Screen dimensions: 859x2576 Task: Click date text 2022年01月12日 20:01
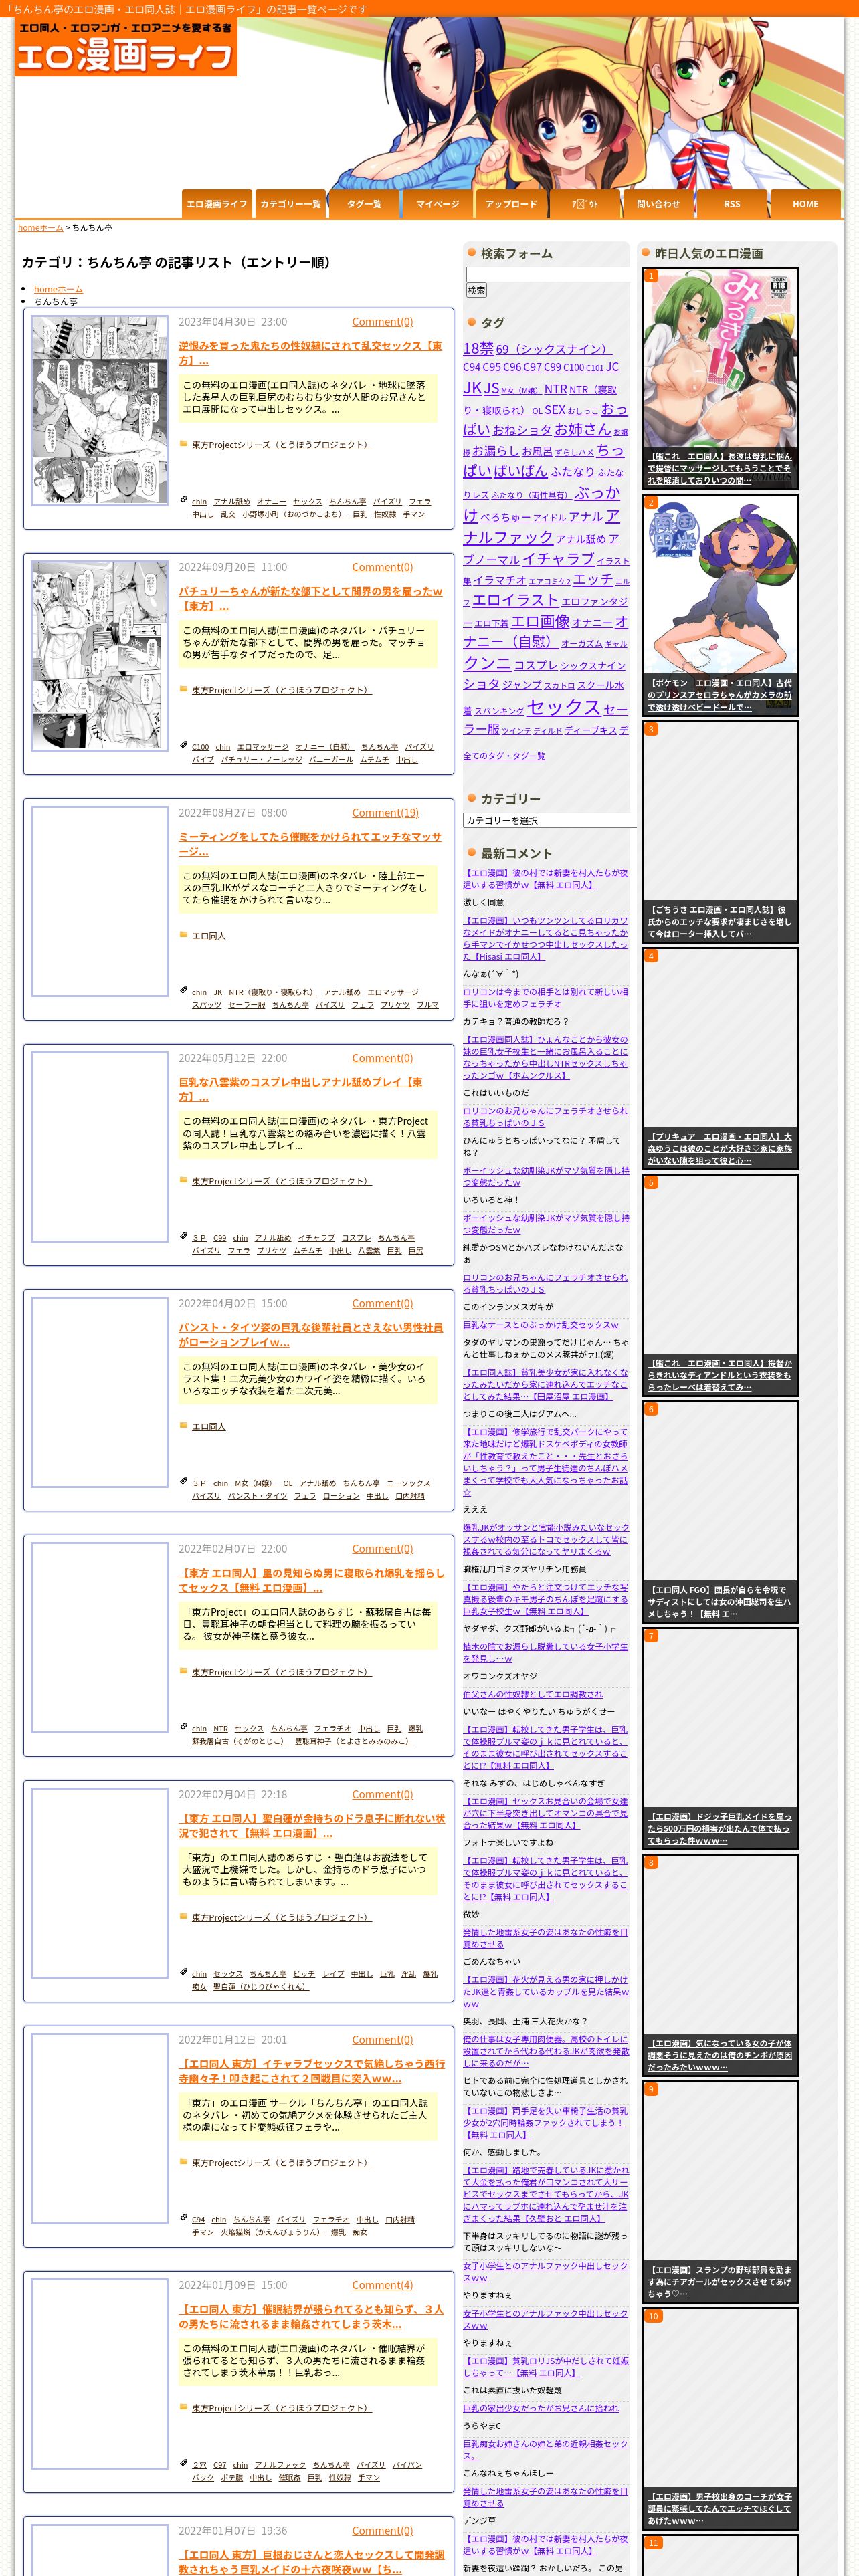(x=232, y=2040)
